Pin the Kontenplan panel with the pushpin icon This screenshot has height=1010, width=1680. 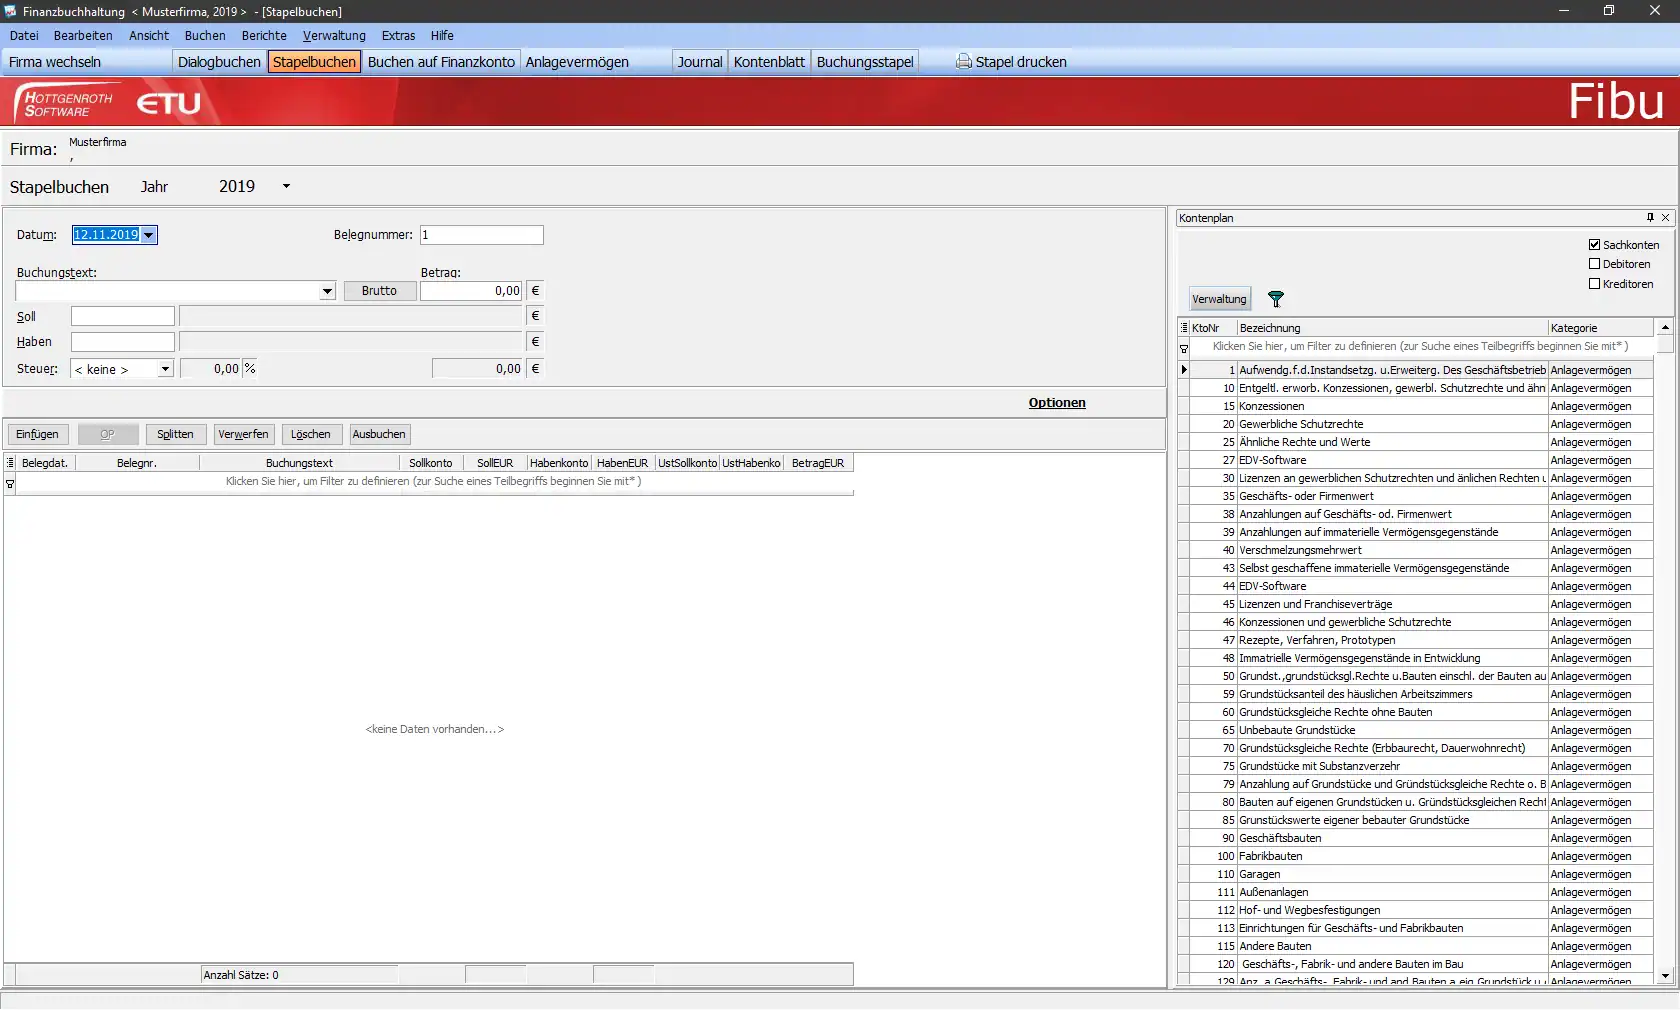pyautogui.click(x=1650, y=218)
